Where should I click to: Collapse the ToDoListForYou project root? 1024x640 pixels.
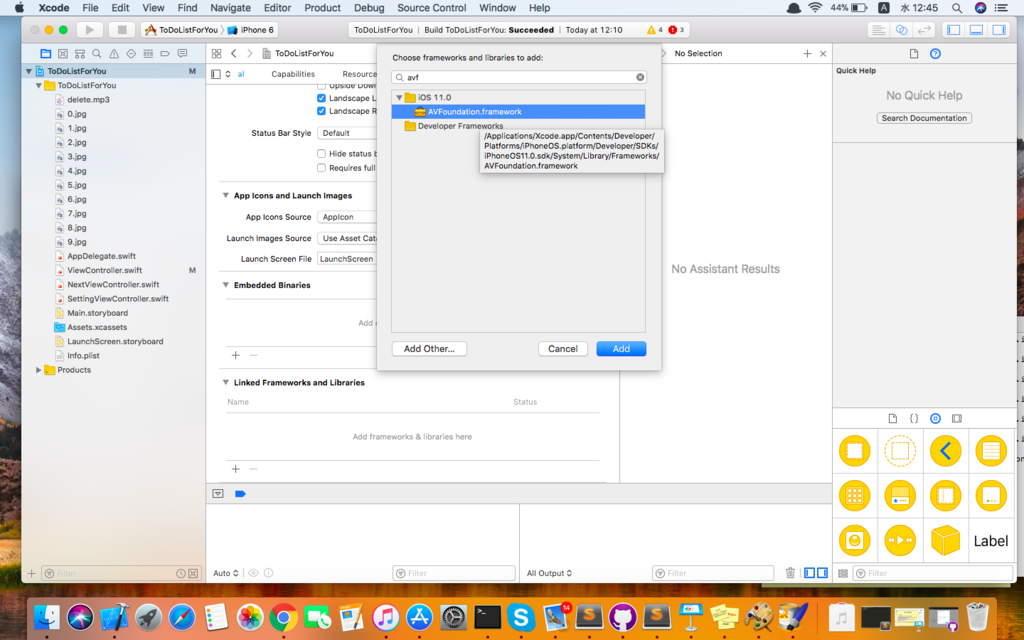[29, 71]
